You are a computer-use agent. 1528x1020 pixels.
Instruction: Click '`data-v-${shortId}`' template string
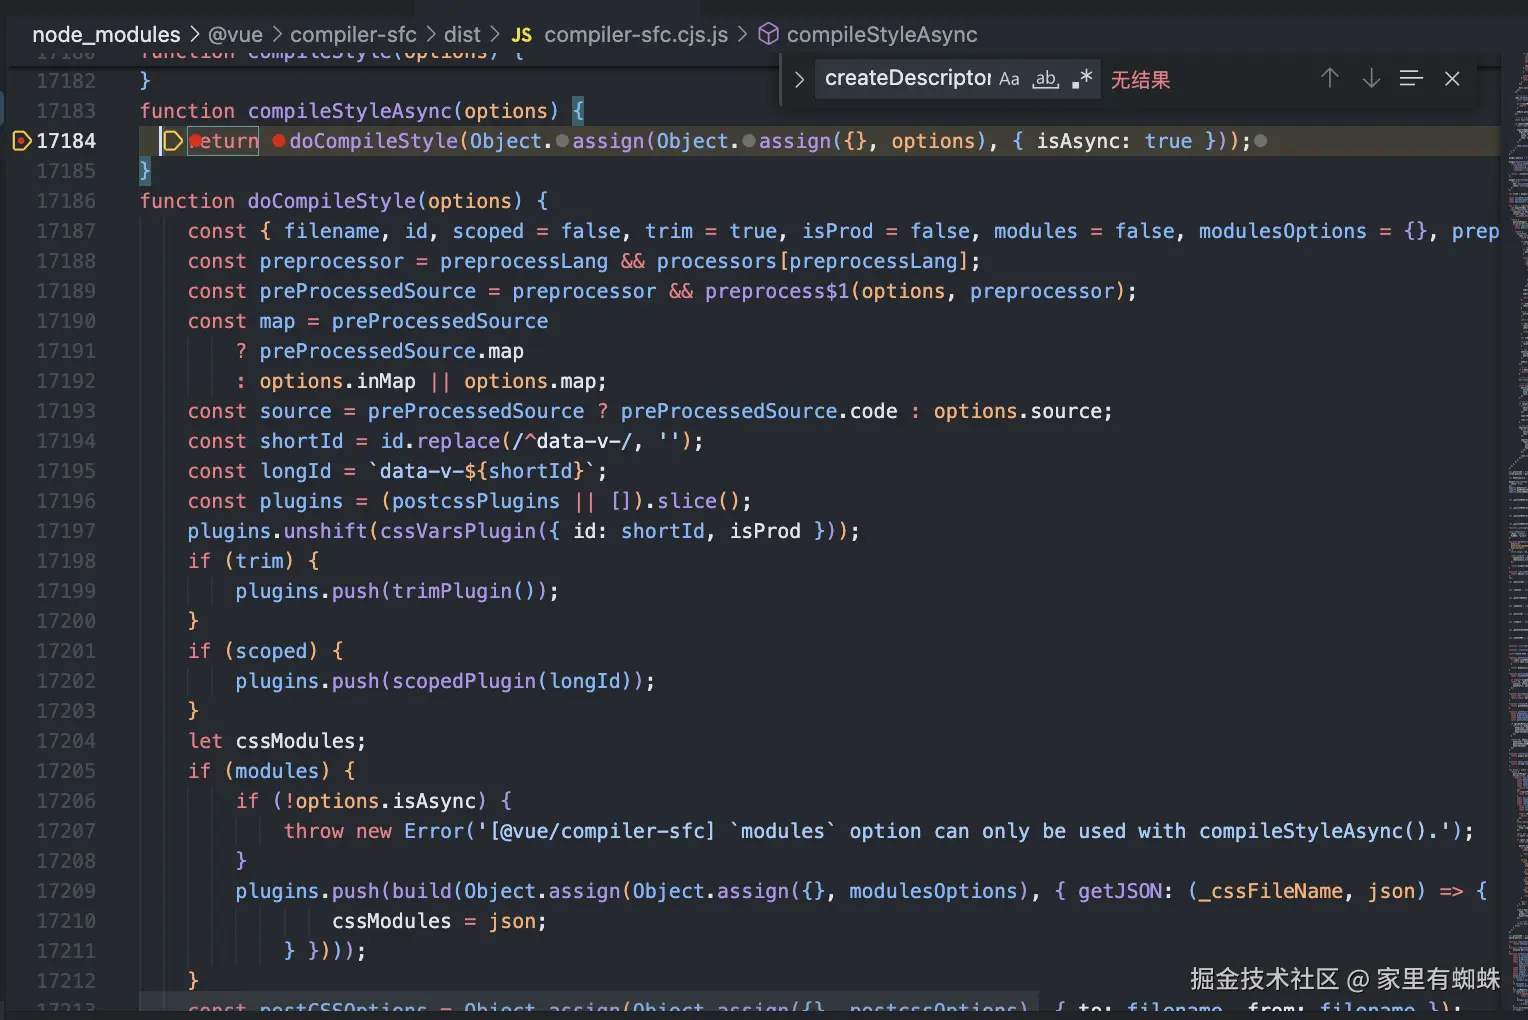[x=482, y=471]
